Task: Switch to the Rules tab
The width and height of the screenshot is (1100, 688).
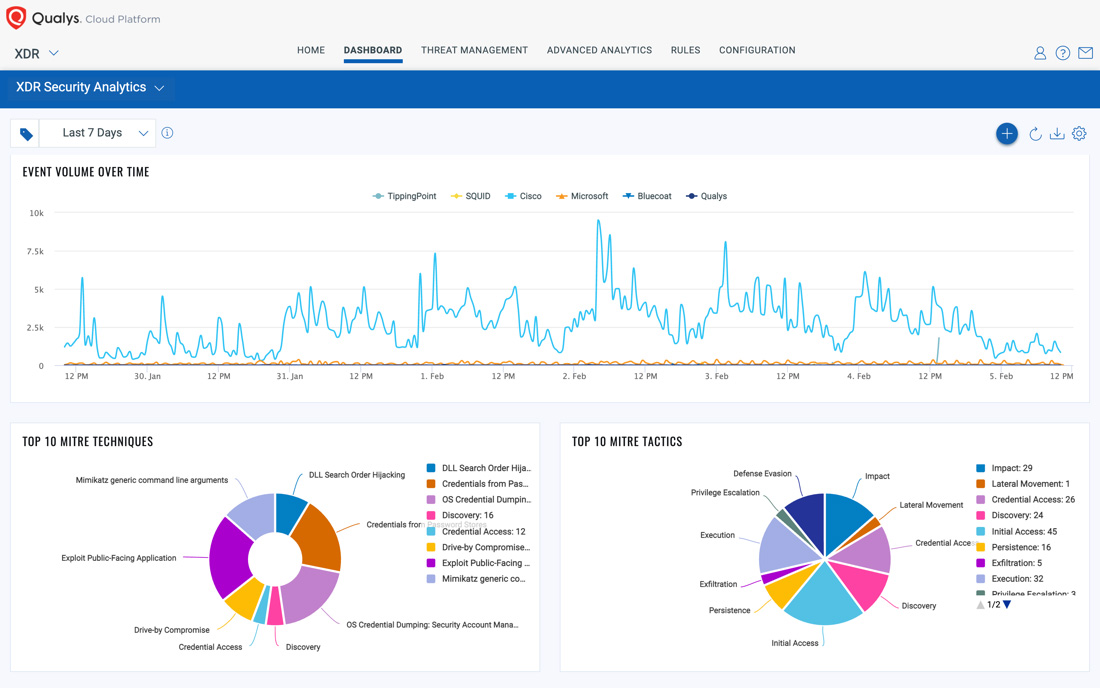Action: pos(685,50)
